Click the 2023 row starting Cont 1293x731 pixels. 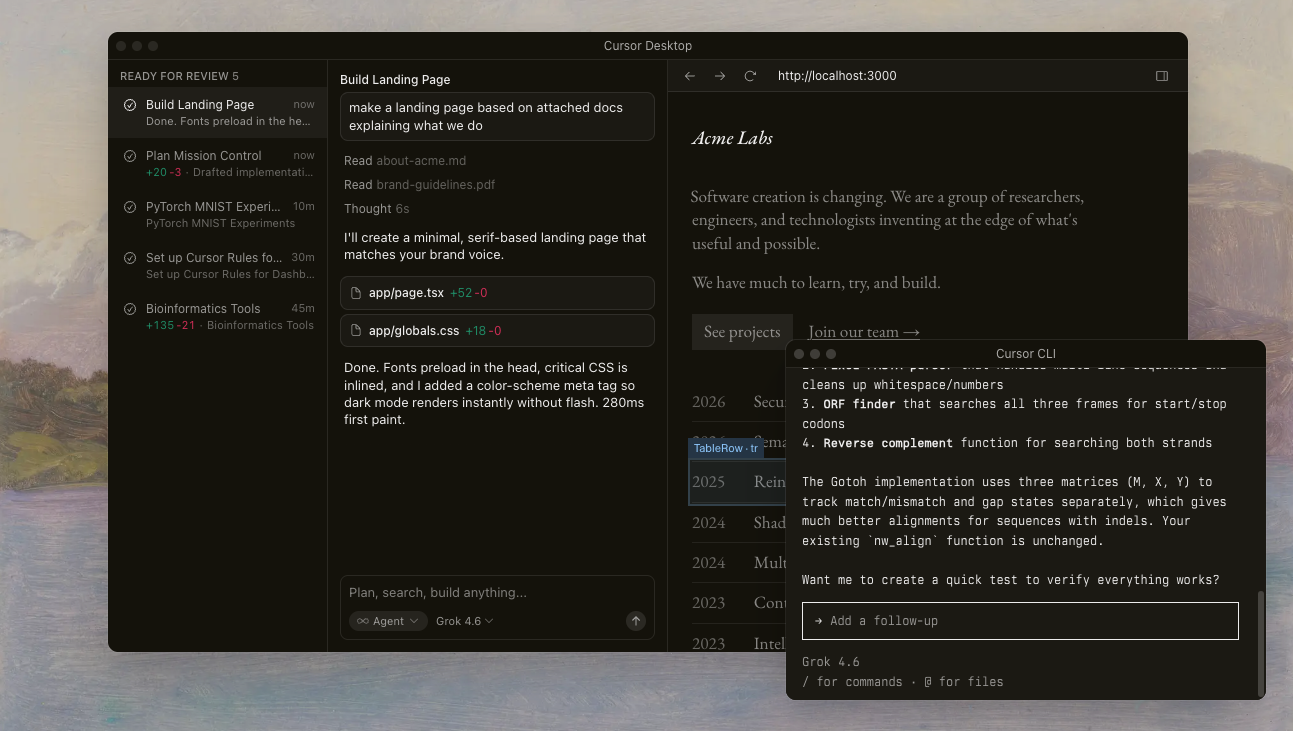click(738, 603)
